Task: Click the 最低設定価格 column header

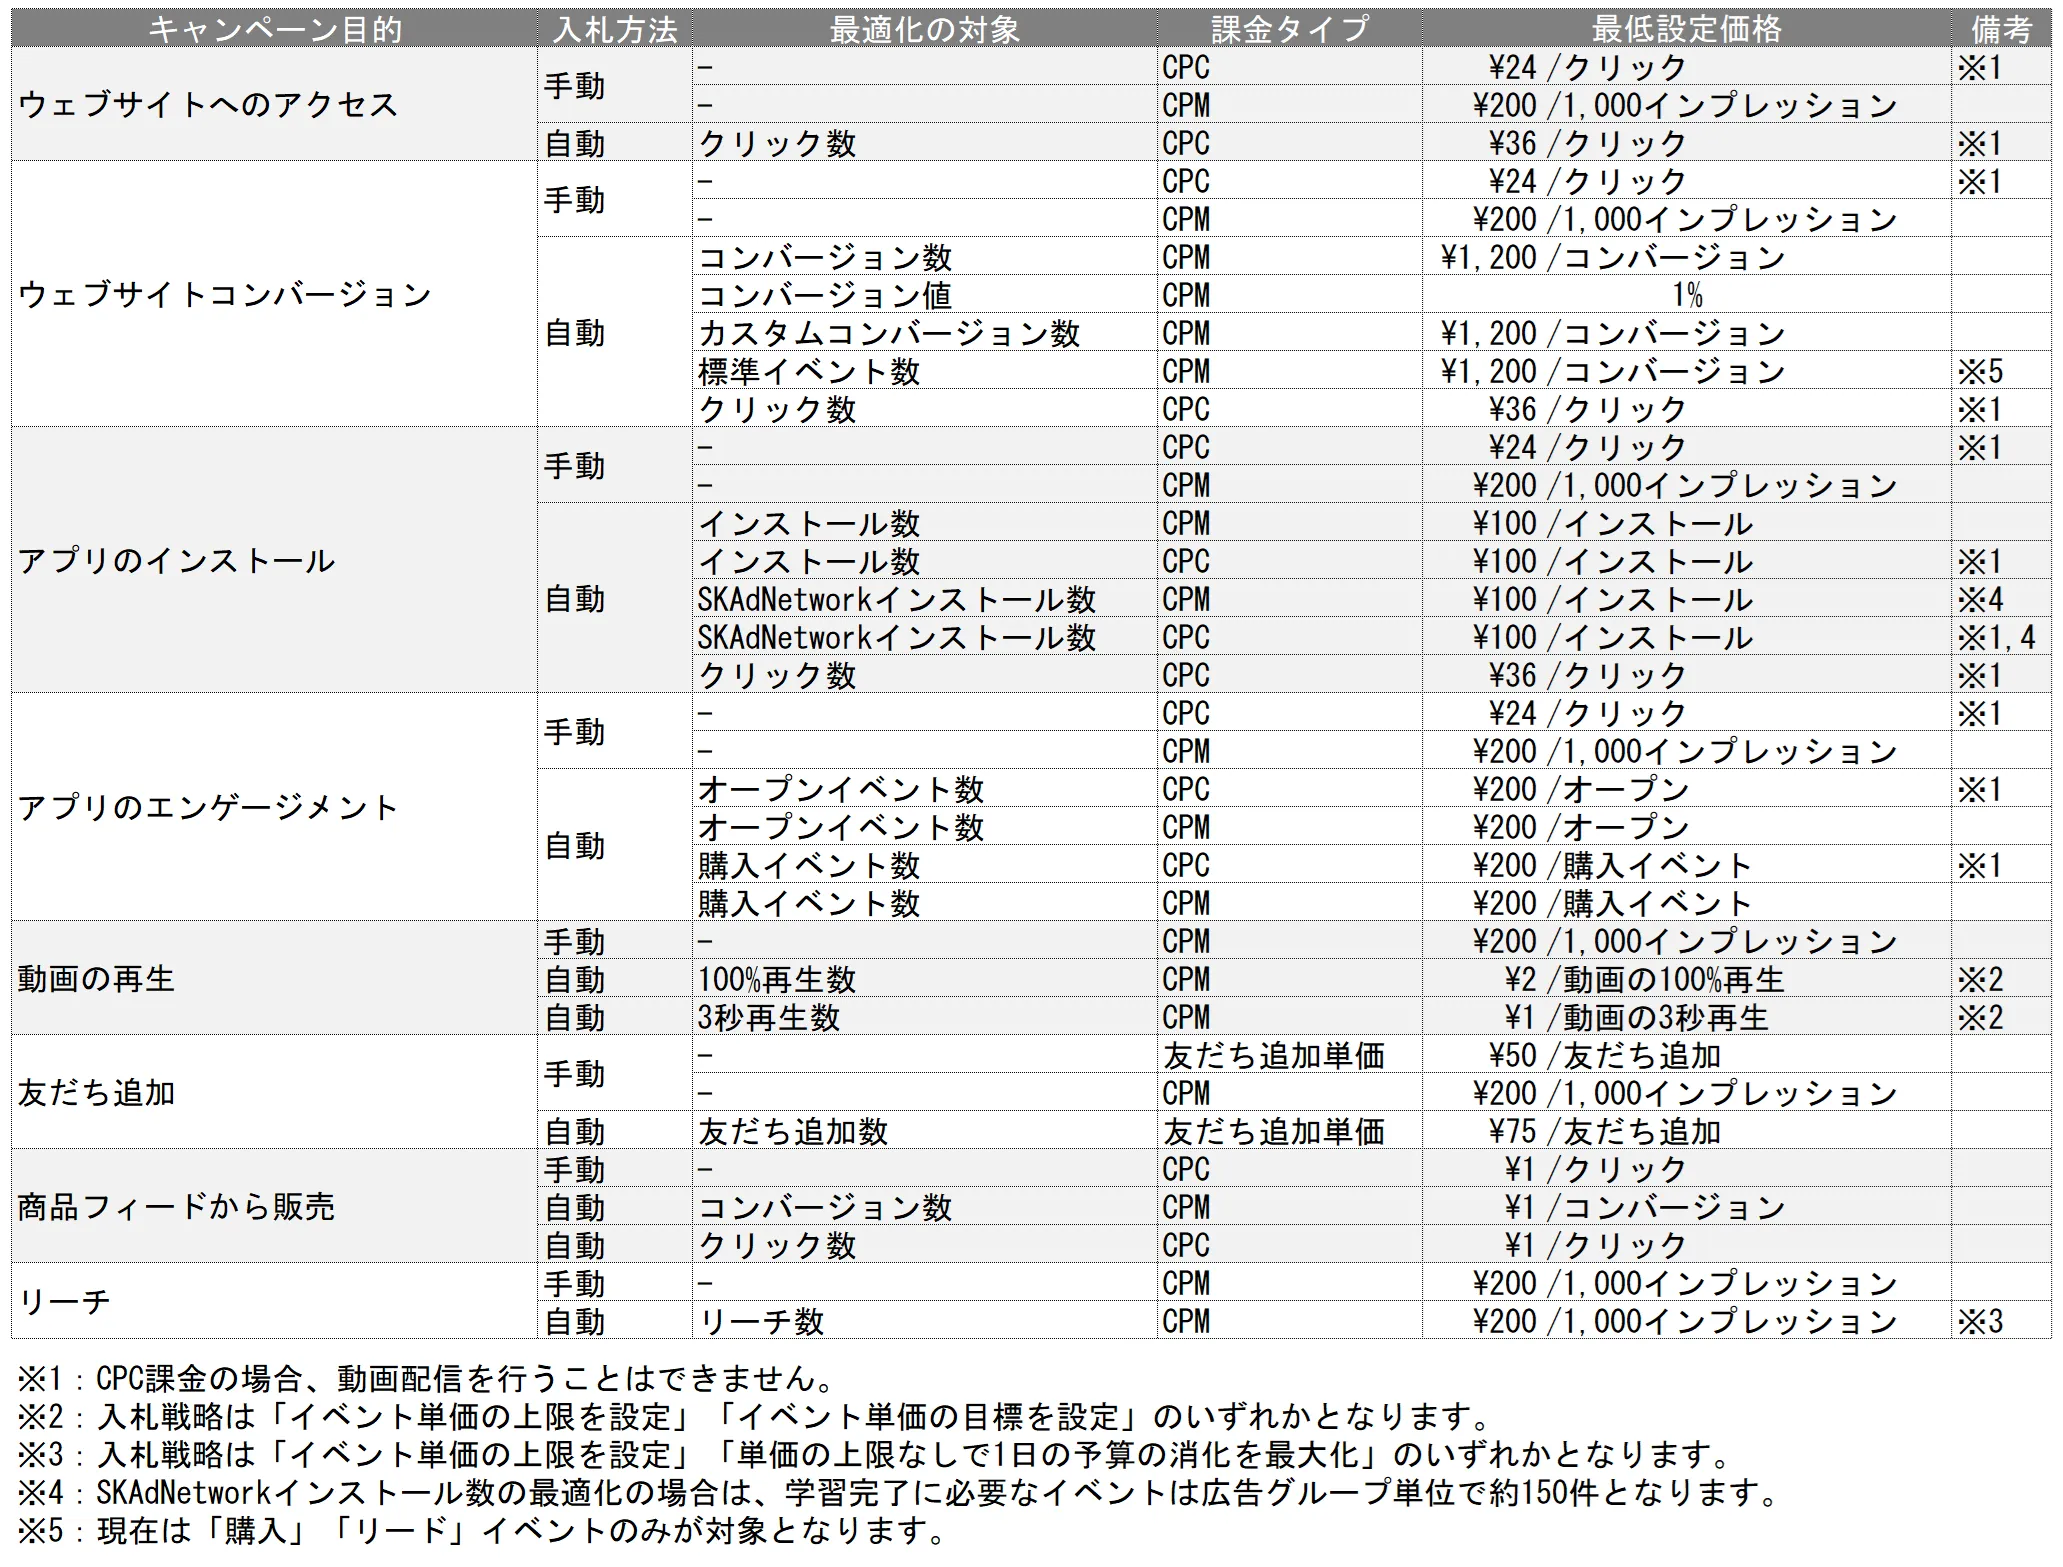Action: click(x=1686, y=29)
